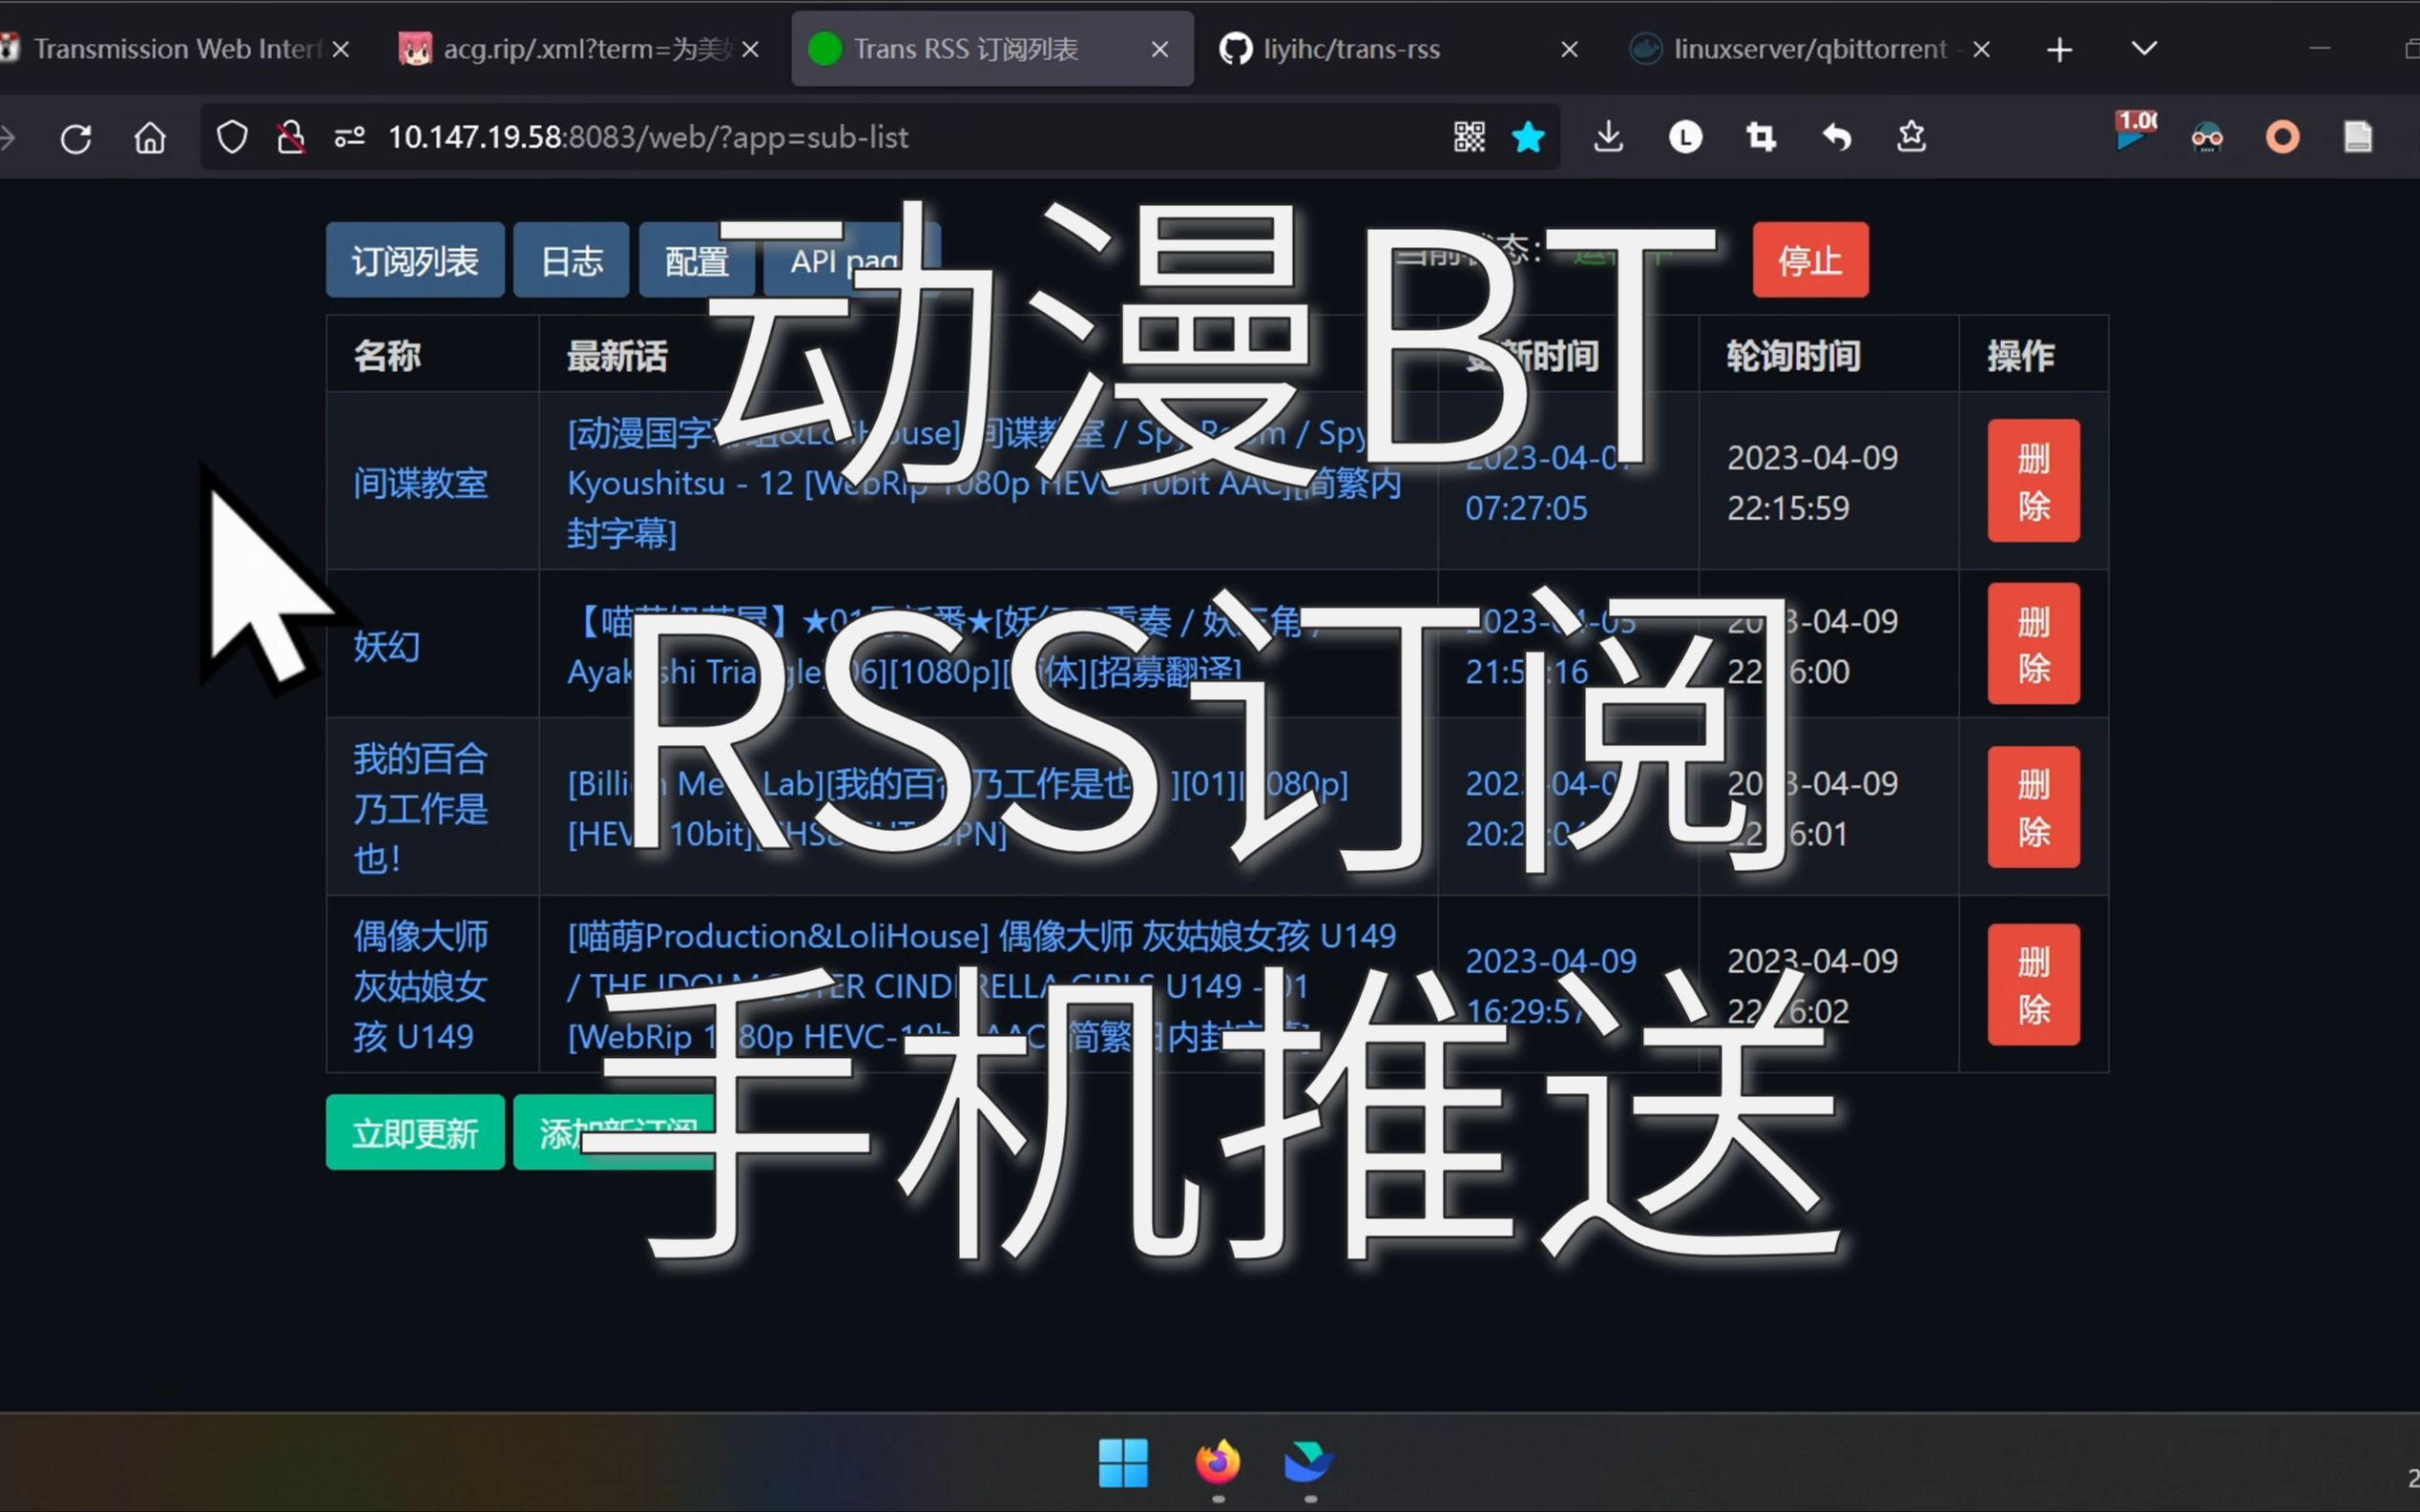Toggle the blue bookmark star
The height and width of the screenshot is (1512, 2420).
(1528, 137)
